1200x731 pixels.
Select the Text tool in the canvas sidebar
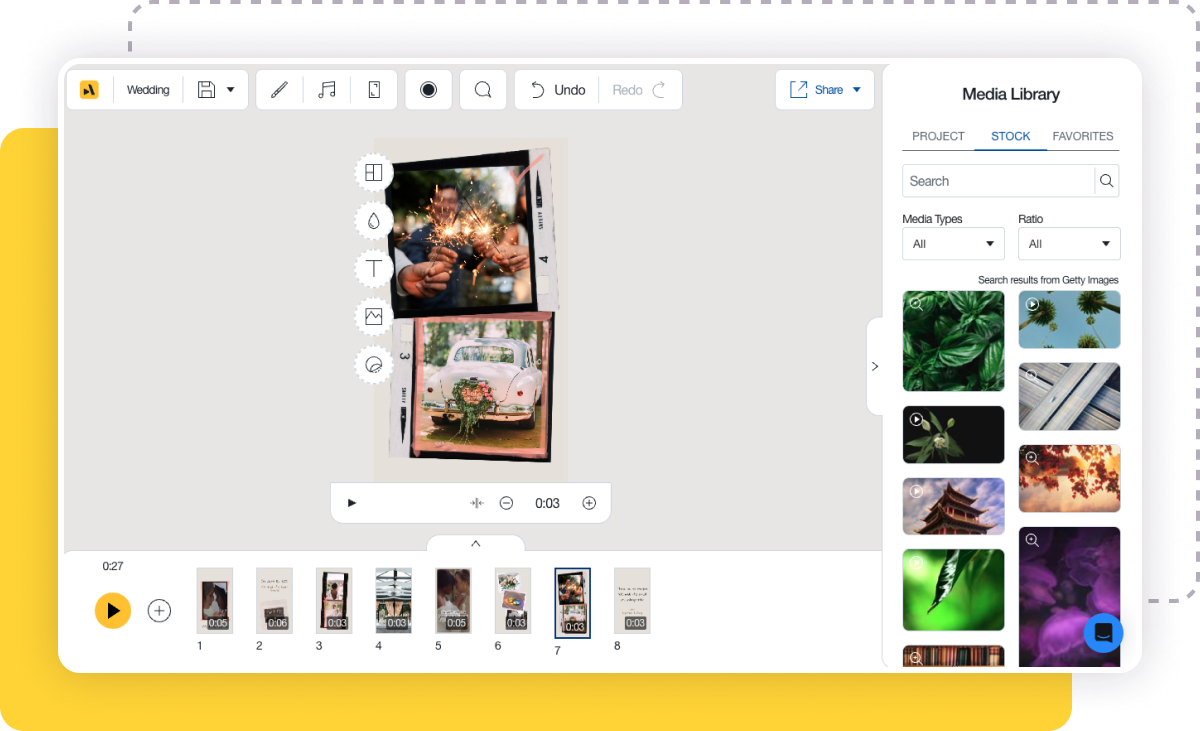(373, 268)
